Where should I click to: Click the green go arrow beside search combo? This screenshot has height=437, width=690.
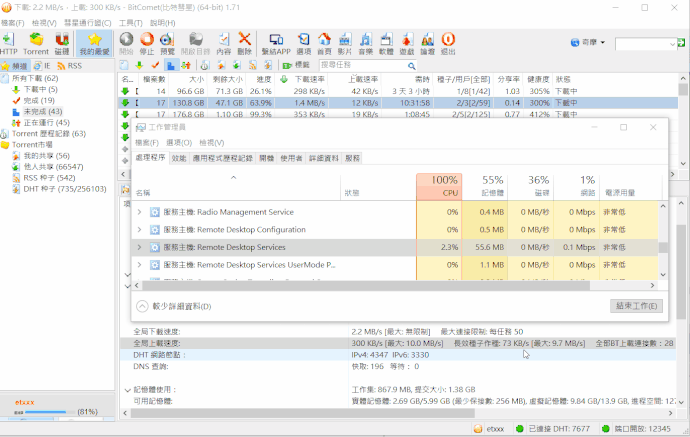coord(682,43)
